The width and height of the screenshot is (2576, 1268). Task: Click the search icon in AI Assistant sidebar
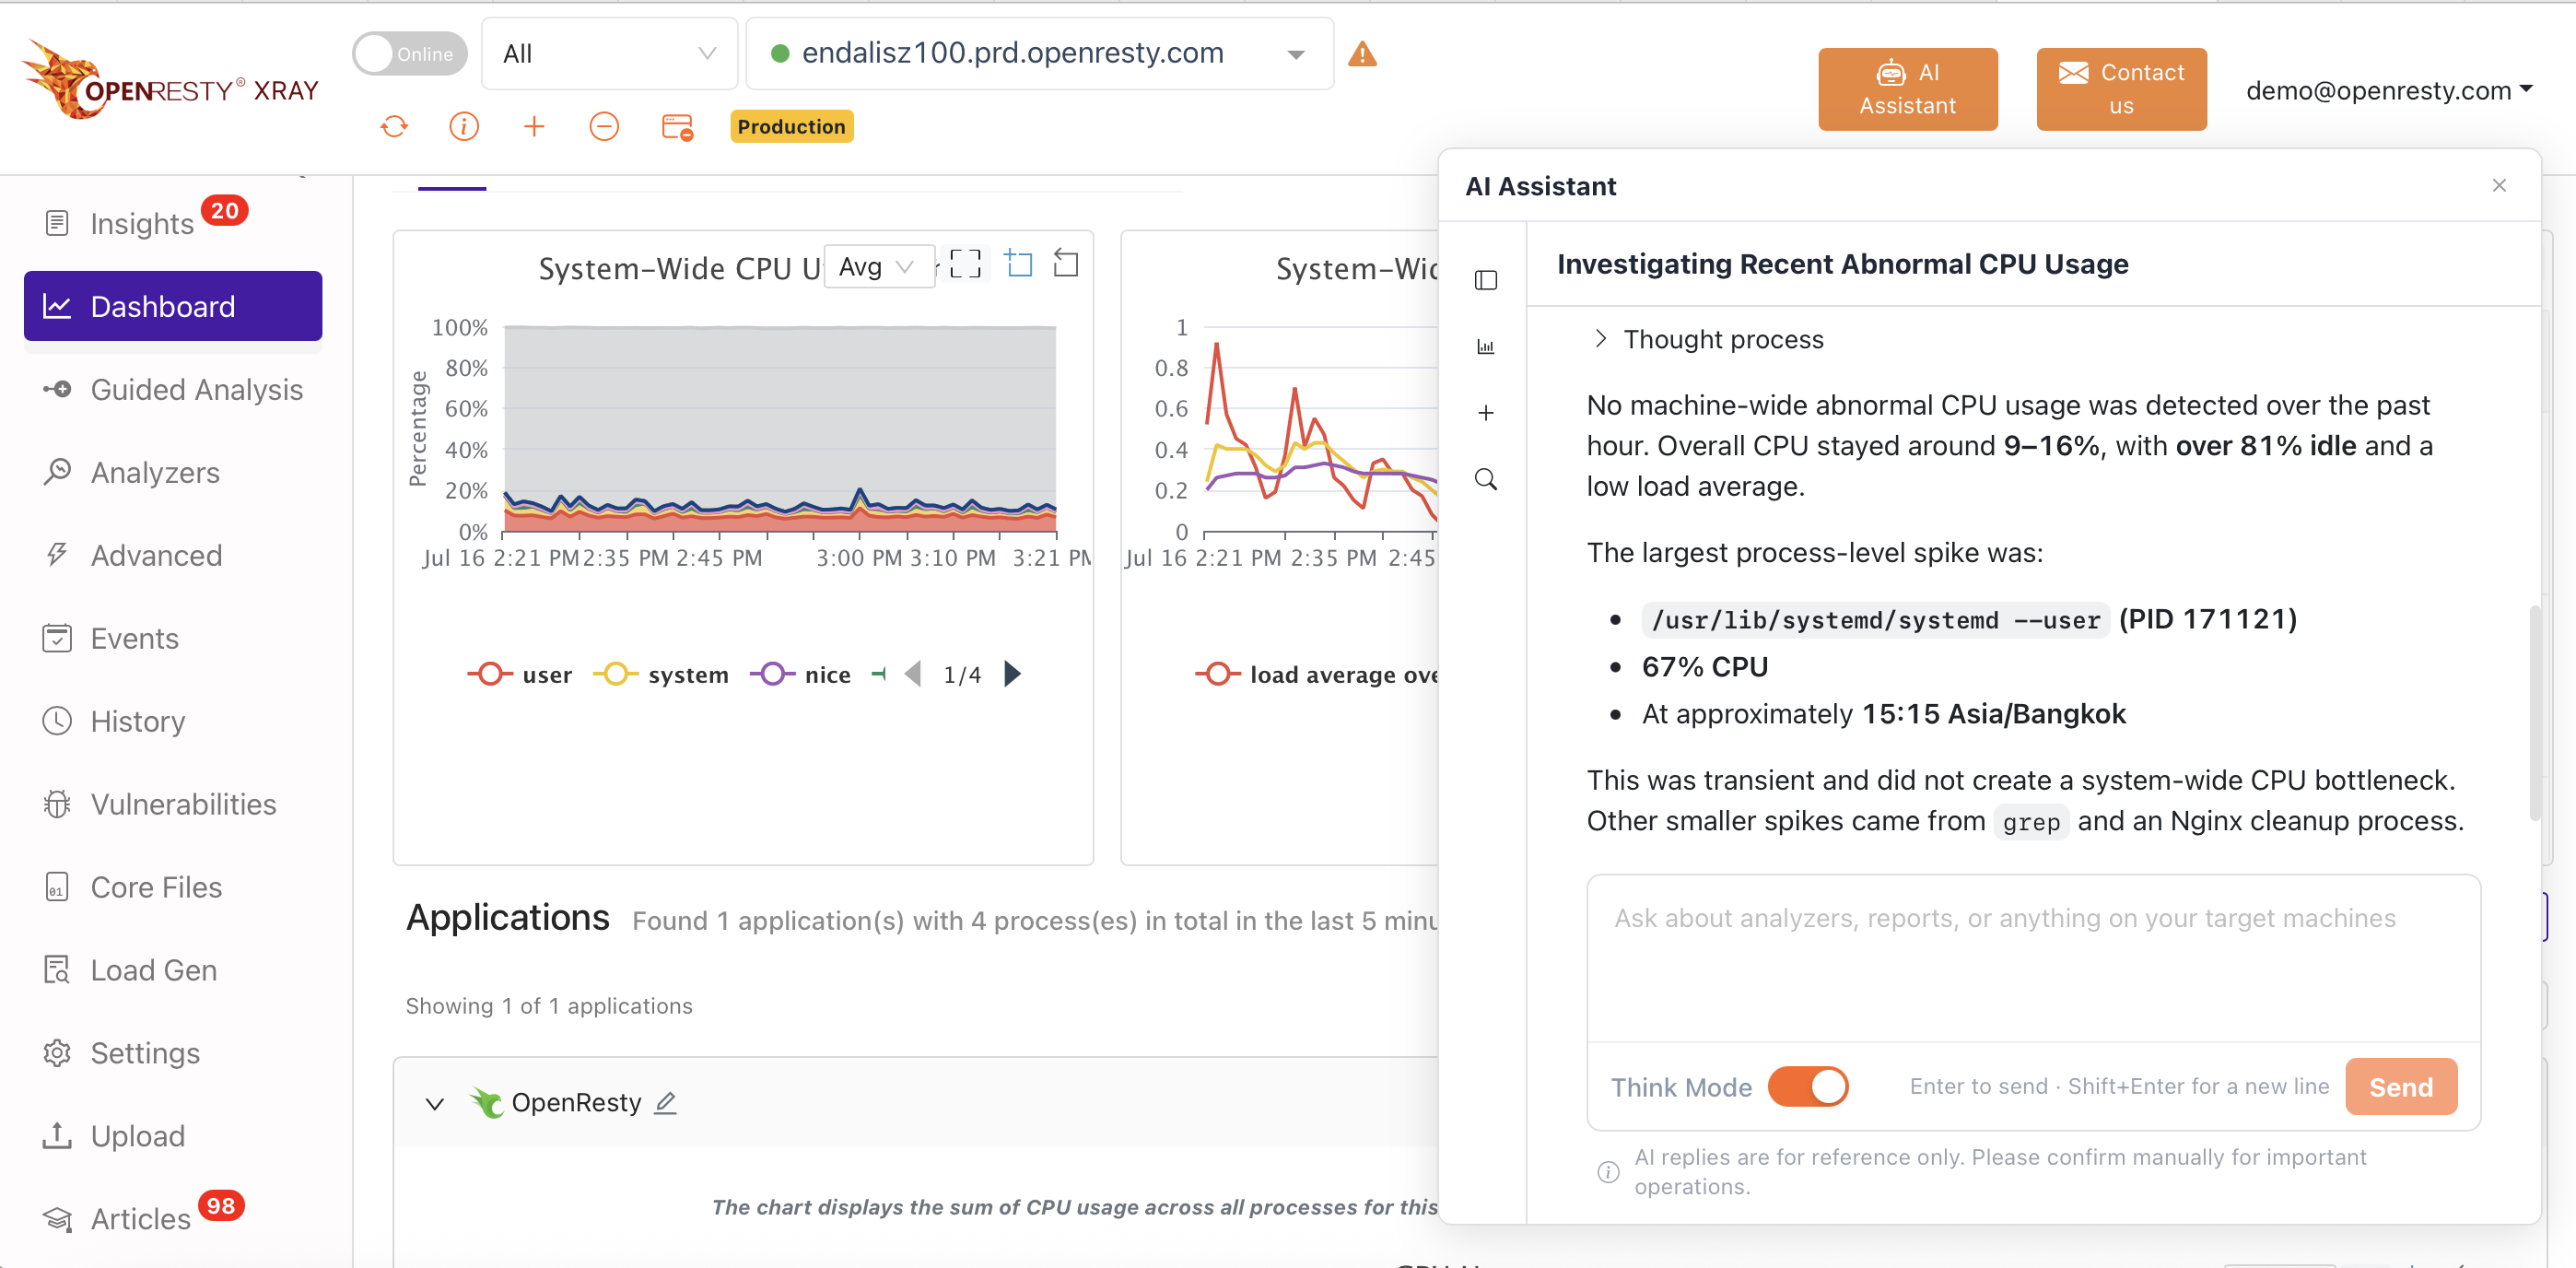tap(1486, 479)
